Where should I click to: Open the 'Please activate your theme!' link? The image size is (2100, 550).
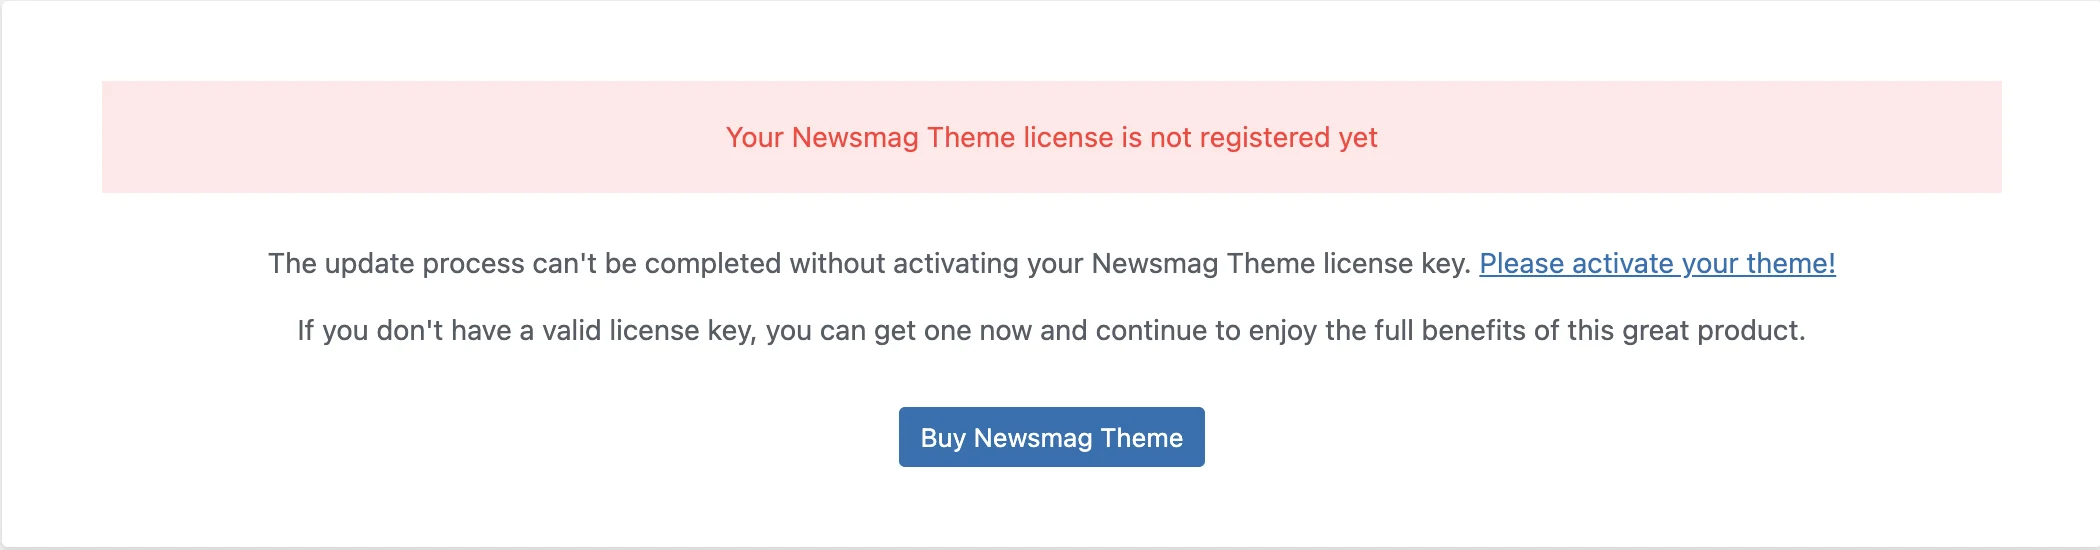(1657, 264)
